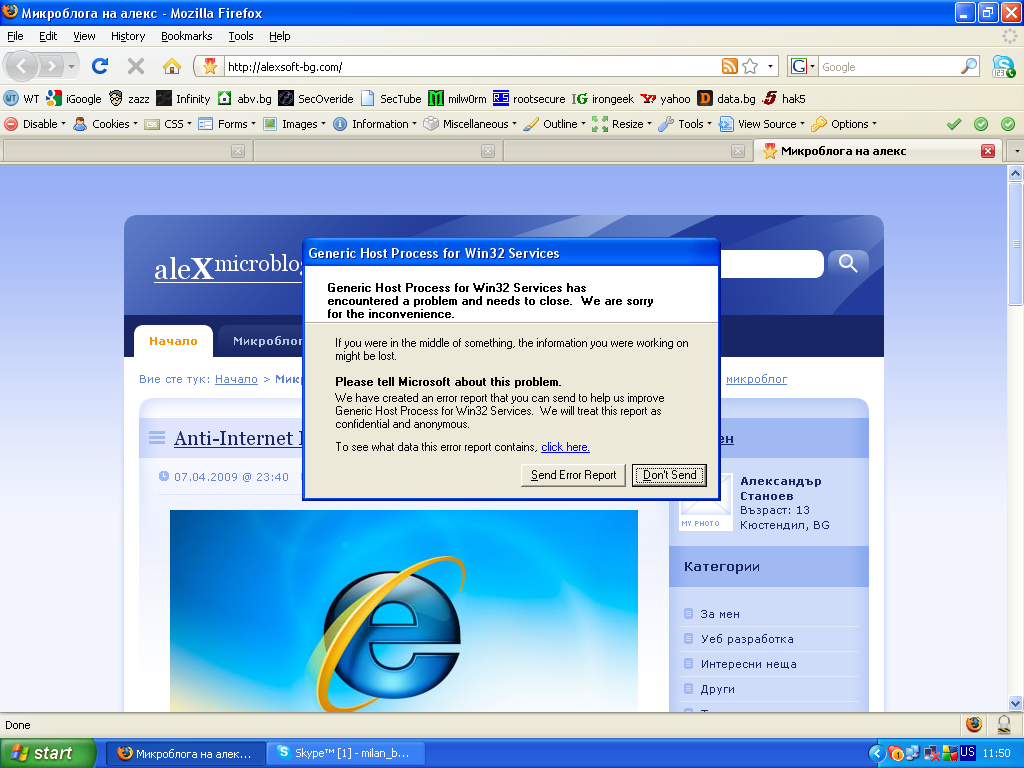Switch to the Микроблога на алекс tab
This screenshot has height=768, width=1024.
(876, 151)
